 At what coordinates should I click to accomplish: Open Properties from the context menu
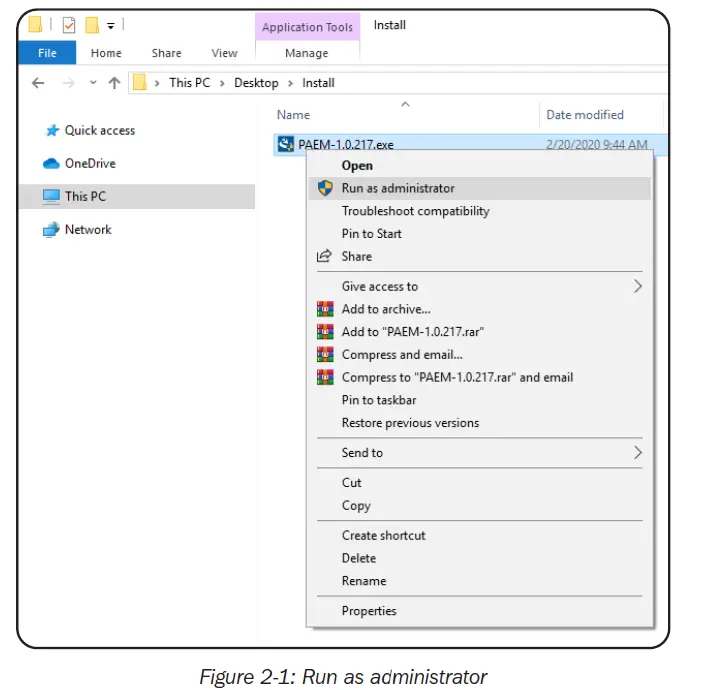coord(479,611)
